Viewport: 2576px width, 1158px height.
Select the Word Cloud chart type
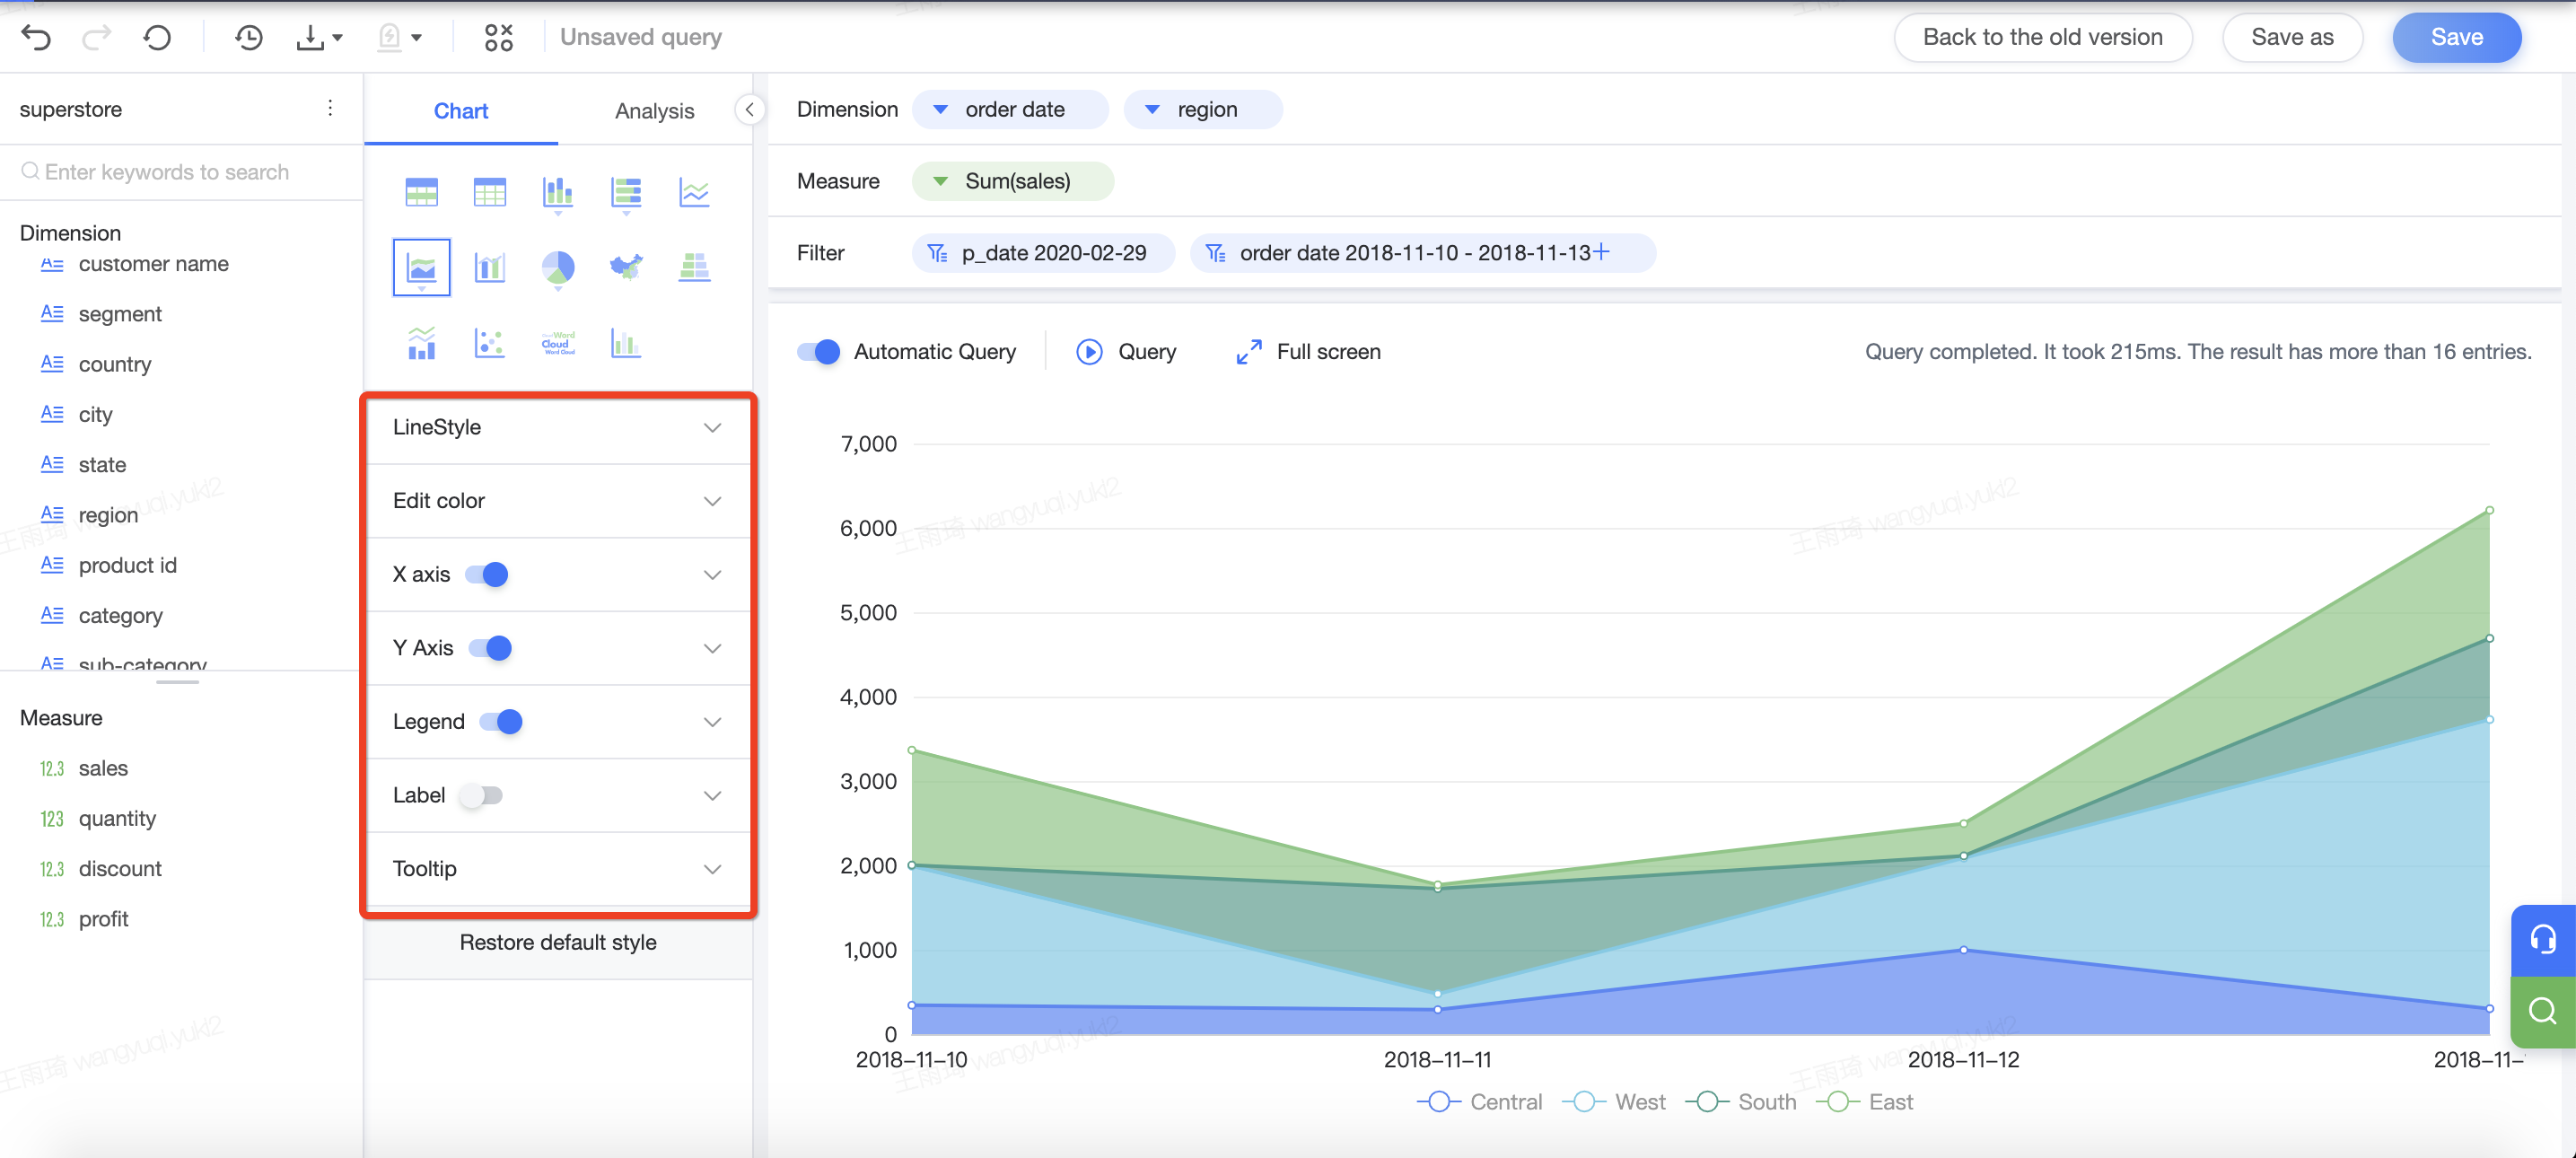pos(558,343)
